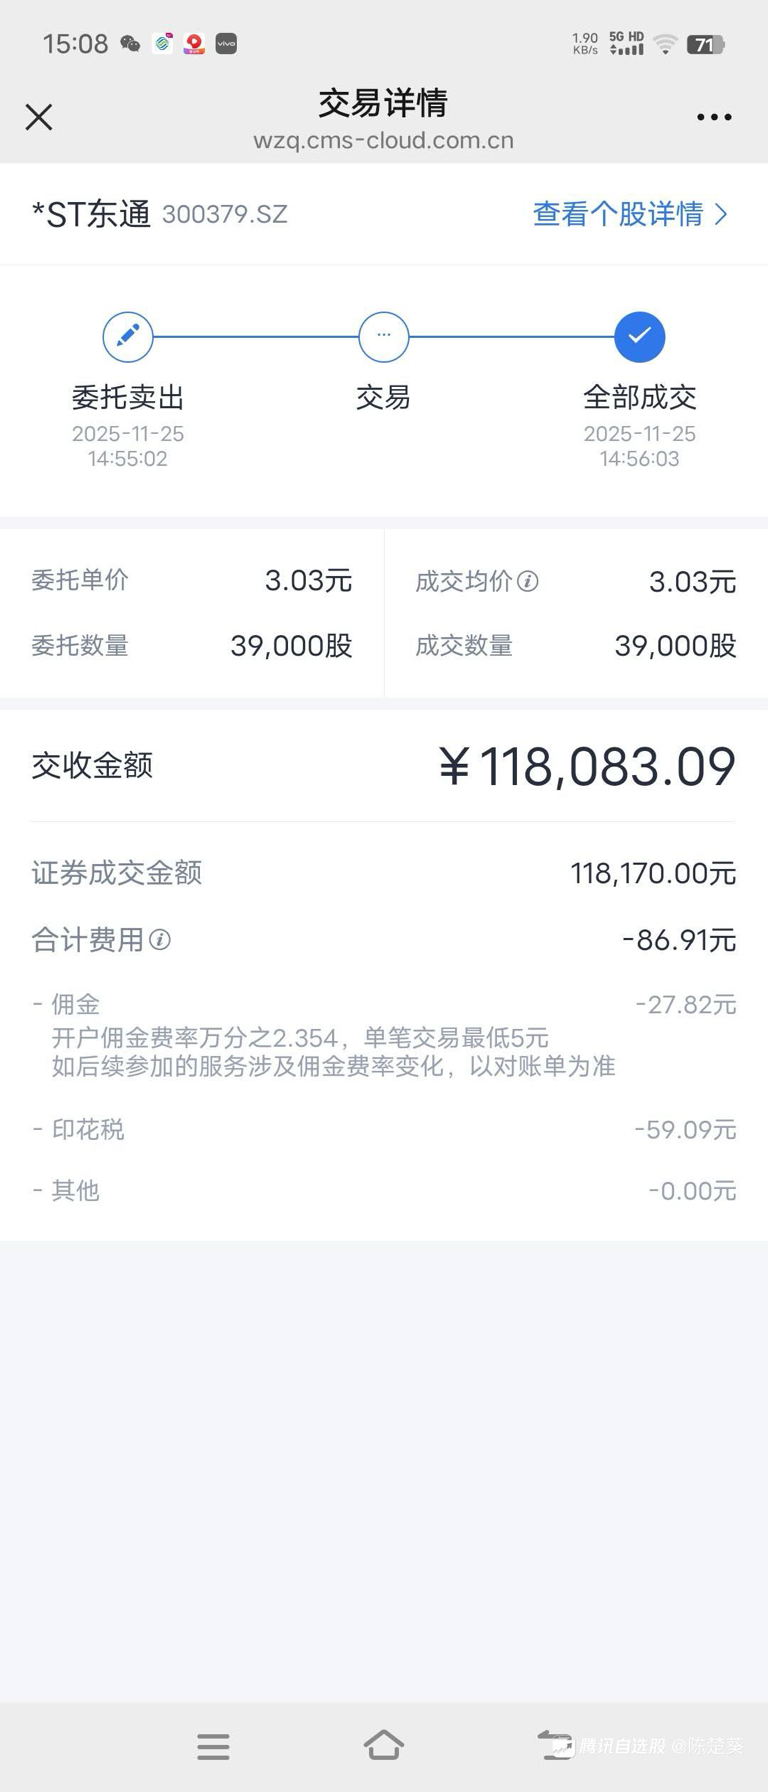Tap stock code 300379.SZ

(225, 215)
